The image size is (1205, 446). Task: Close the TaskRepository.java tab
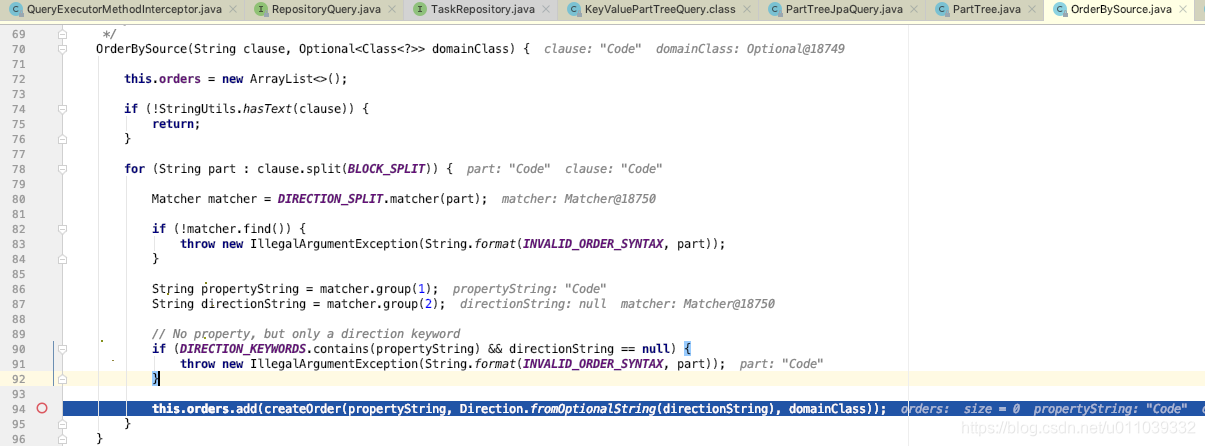tap(546, 10)
